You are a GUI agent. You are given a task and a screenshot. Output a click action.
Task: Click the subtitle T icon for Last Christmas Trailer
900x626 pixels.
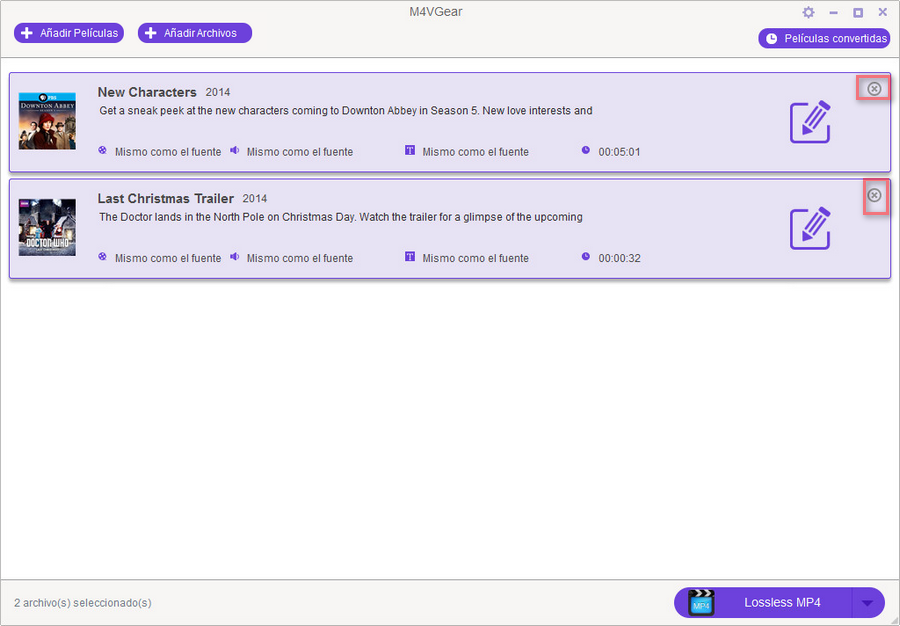tap(409, 256)
